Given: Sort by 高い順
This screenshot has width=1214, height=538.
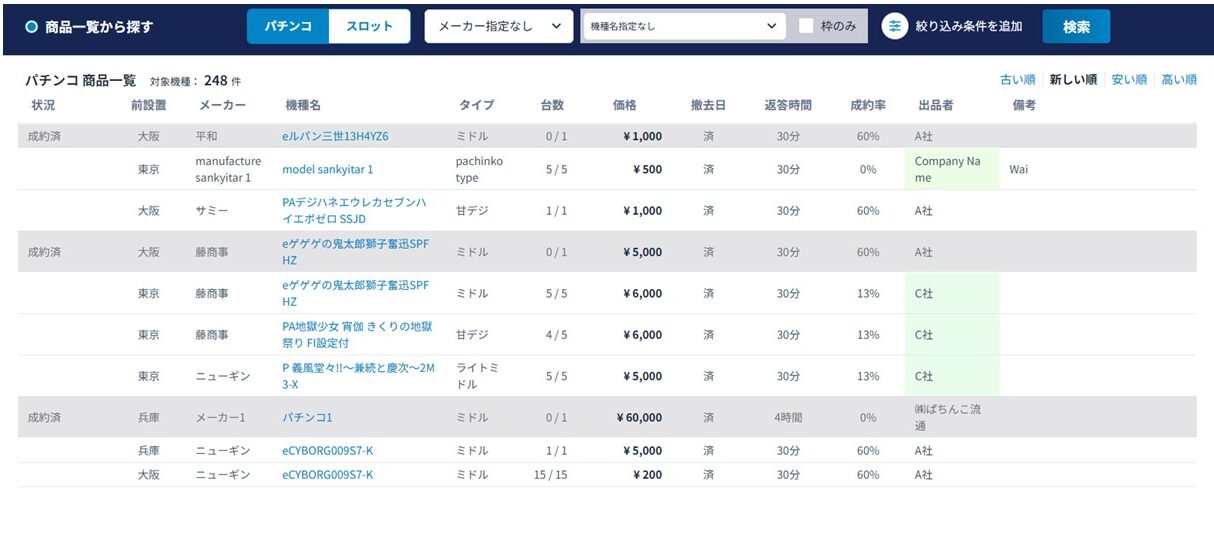Looking at the screenshot, I should point(1178,80).
